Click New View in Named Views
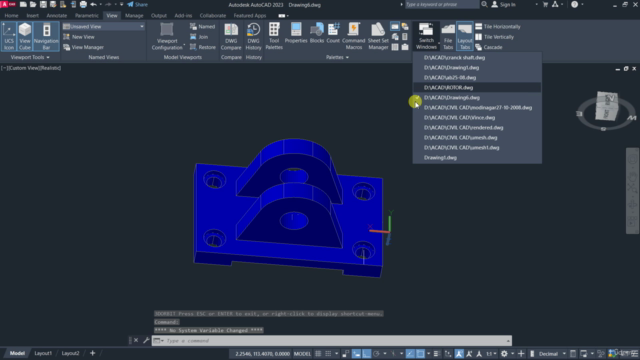Image resolution: width=640 pixels, height=360 pixels. [x=79, y=37]
